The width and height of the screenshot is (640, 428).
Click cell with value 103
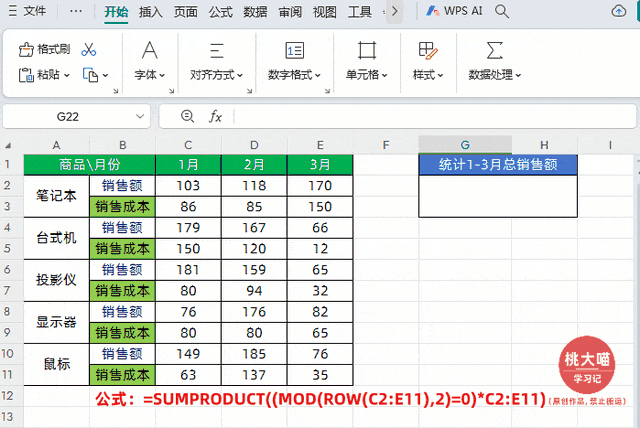[x=188, y=186]
